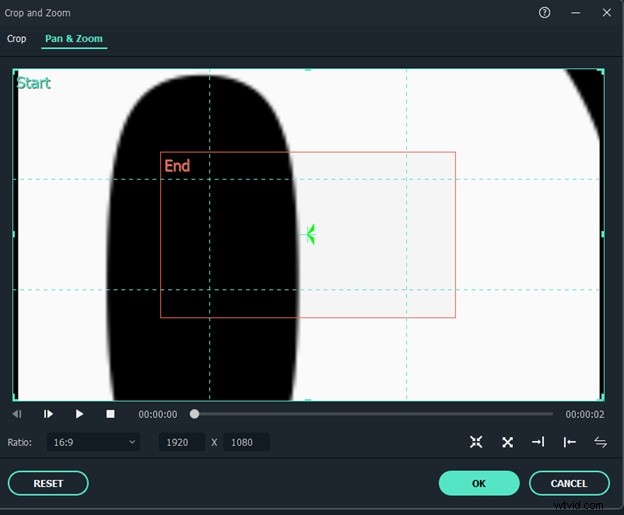Open the Ratio 16:9 dropdown
This screenshot has height=515, width=624.
[x=93, y=442]
